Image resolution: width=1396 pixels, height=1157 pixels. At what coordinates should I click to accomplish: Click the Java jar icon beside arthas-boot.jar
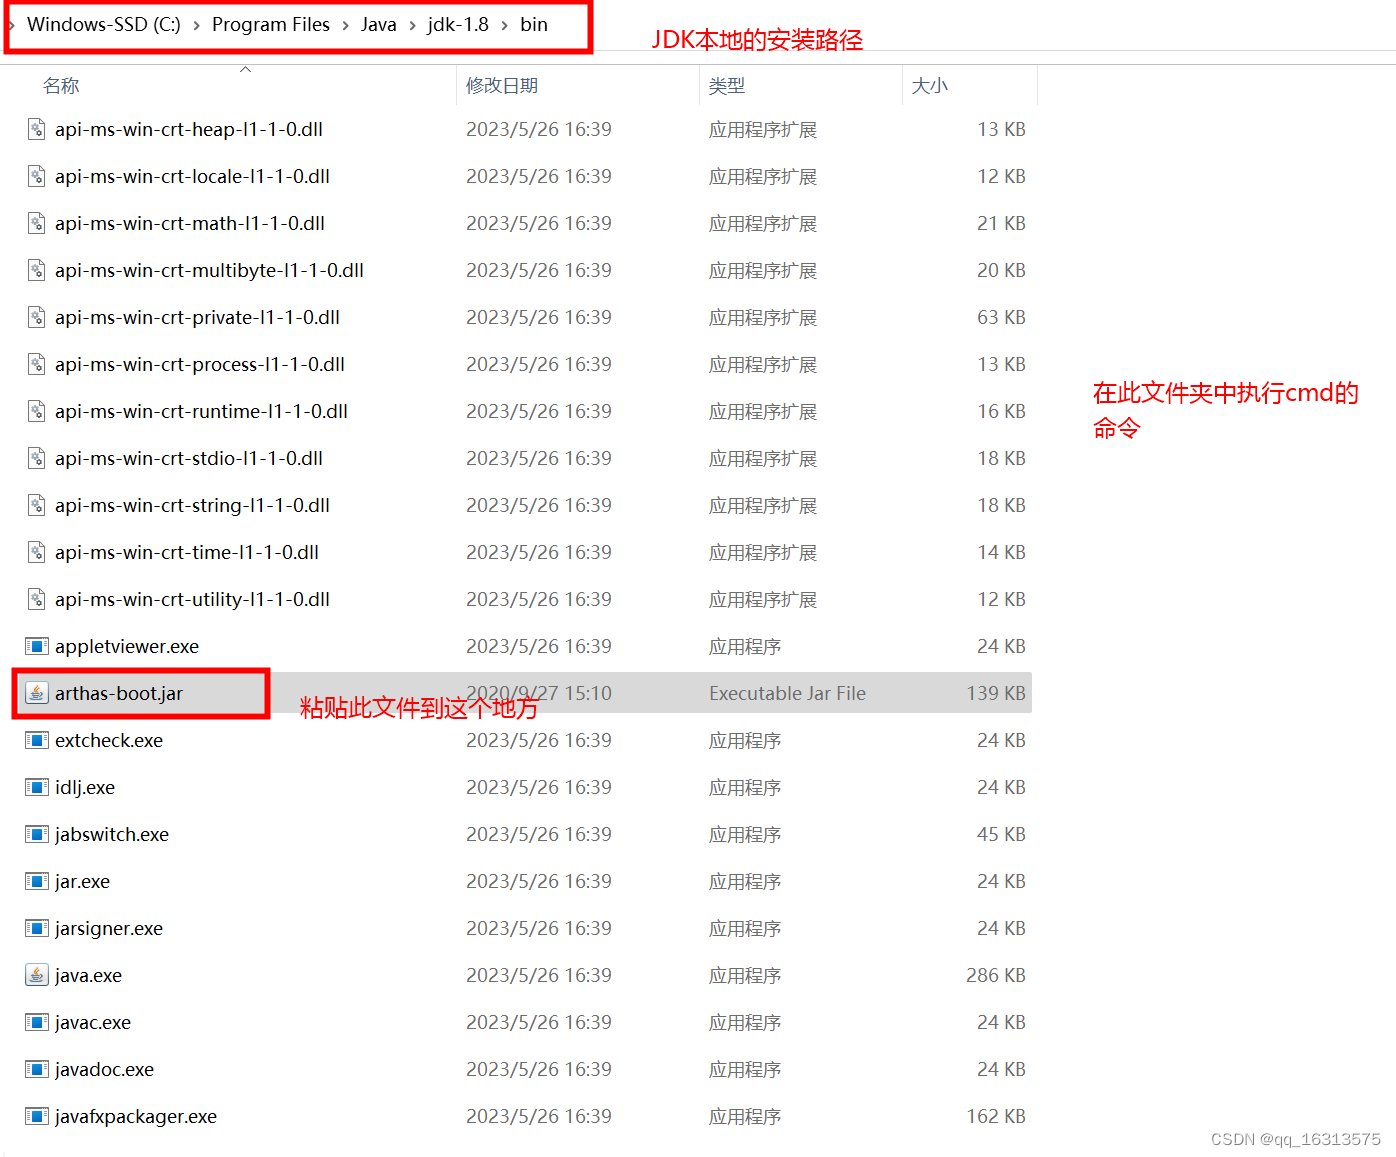point(36,692)
